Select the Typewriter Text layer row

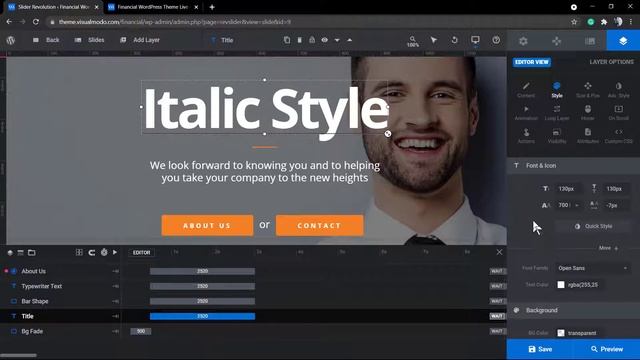[61, 286]
